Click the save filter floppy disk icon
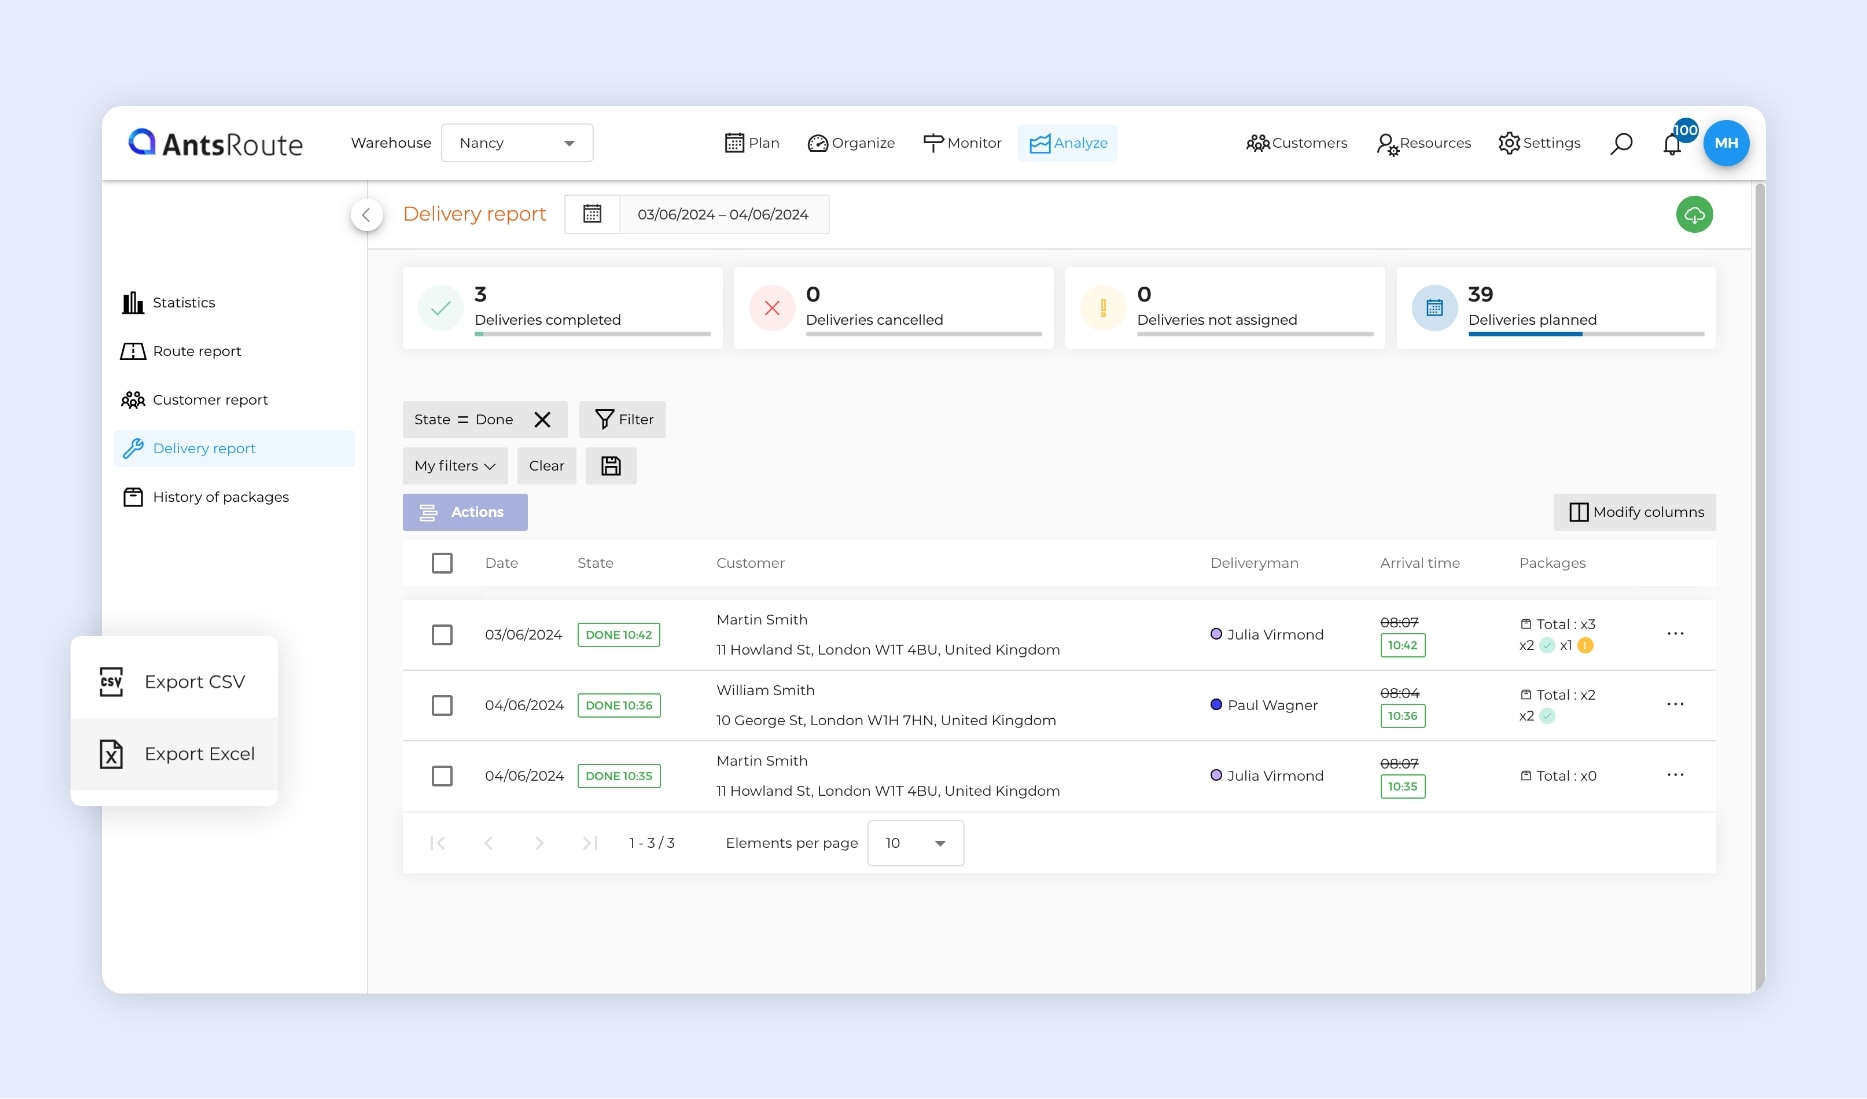The height and width of the screenshot is (1099, 1867). [611, 466]
